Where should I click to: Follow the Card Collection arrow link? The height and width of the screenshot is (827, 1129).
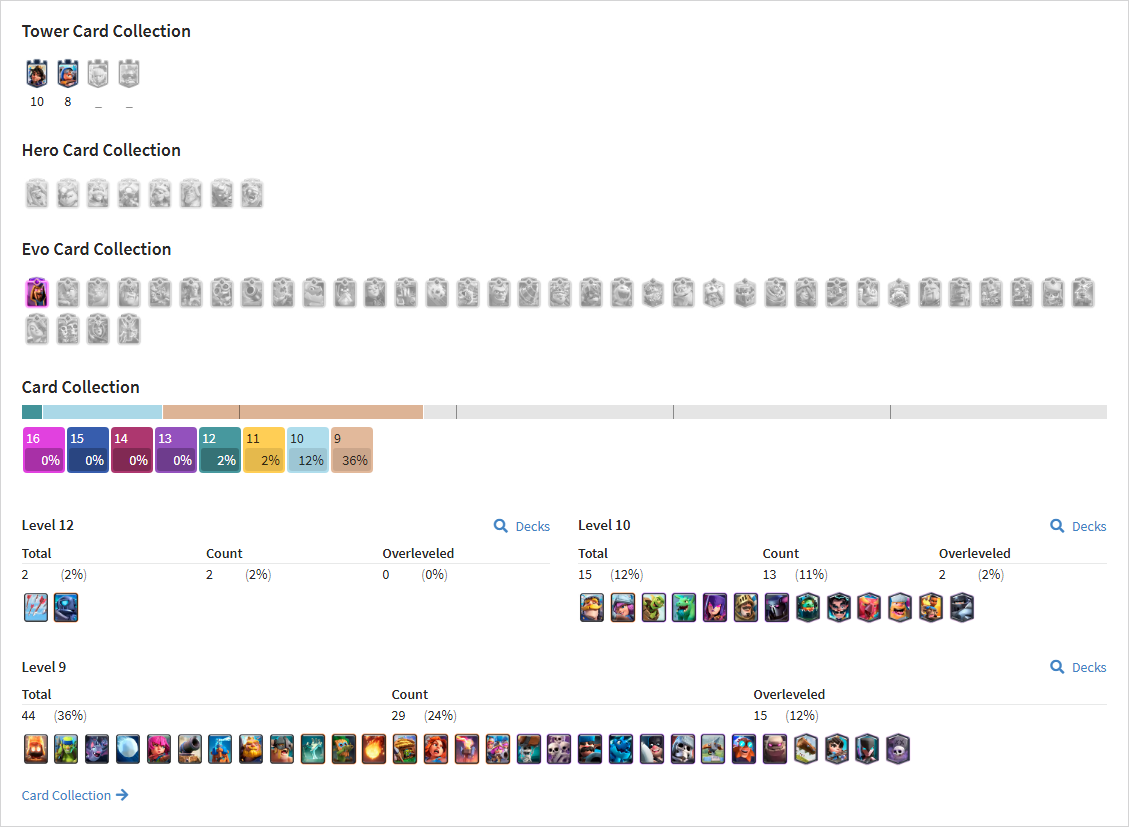75,795
